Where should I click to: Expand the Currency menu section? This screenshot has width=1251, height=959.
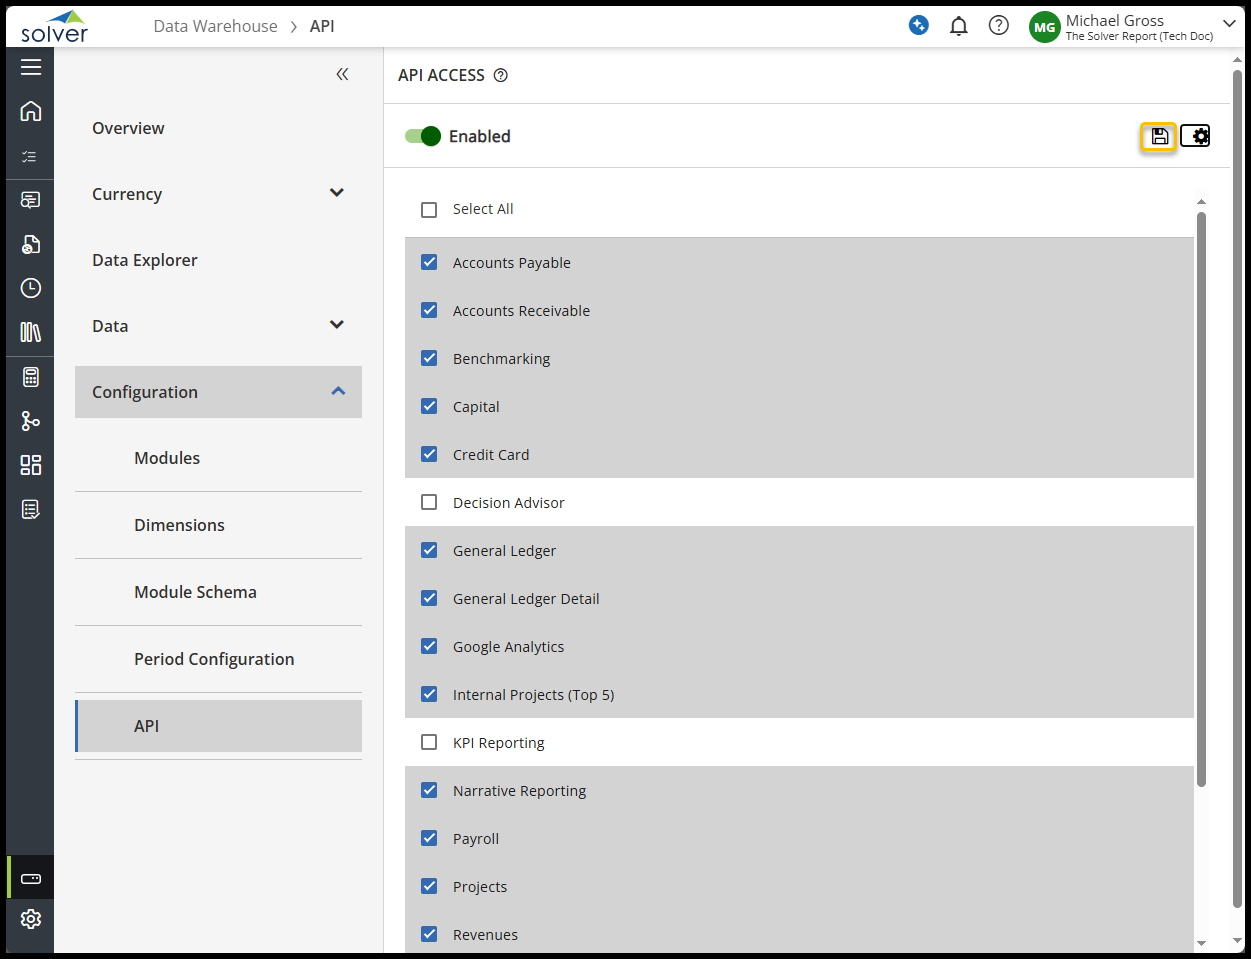(337, 193)
